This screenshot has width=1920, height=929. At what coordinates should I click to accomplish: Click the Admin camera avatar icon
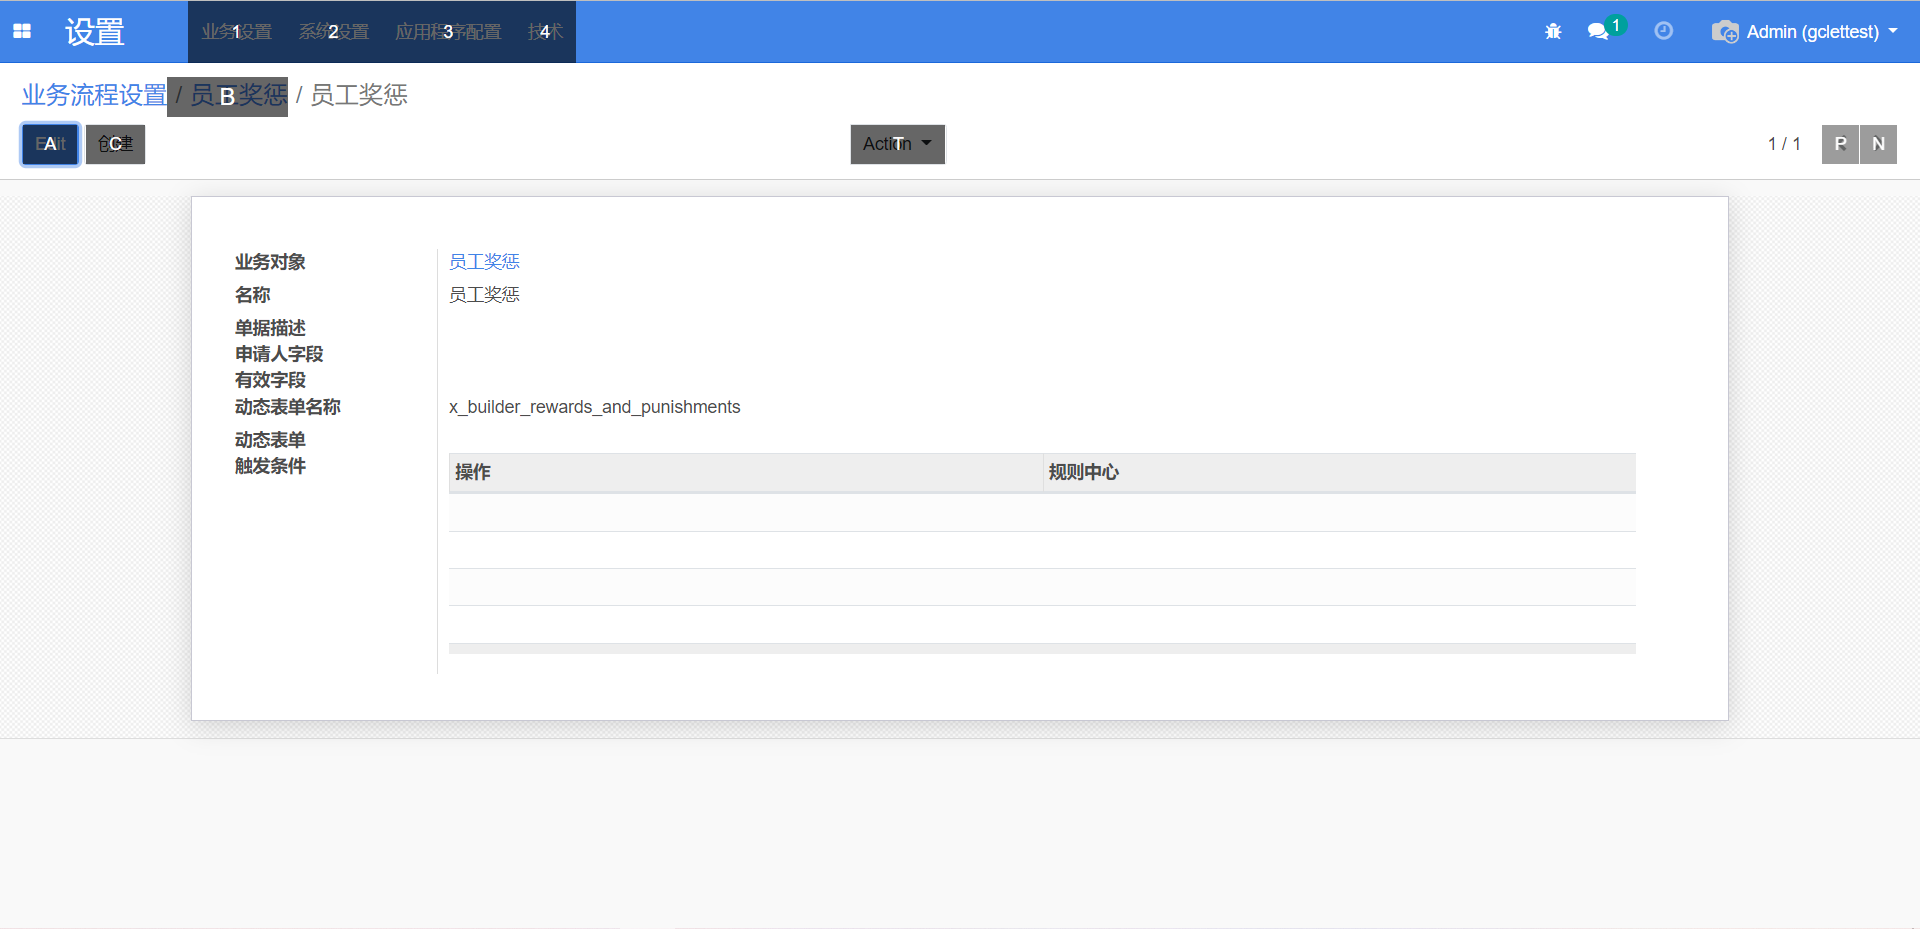1725,32
